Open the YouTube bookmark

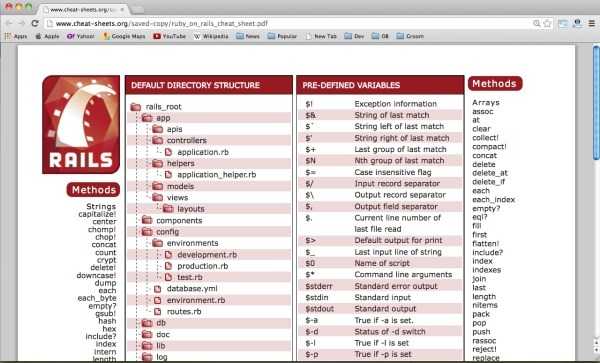(x=170, y=36)
